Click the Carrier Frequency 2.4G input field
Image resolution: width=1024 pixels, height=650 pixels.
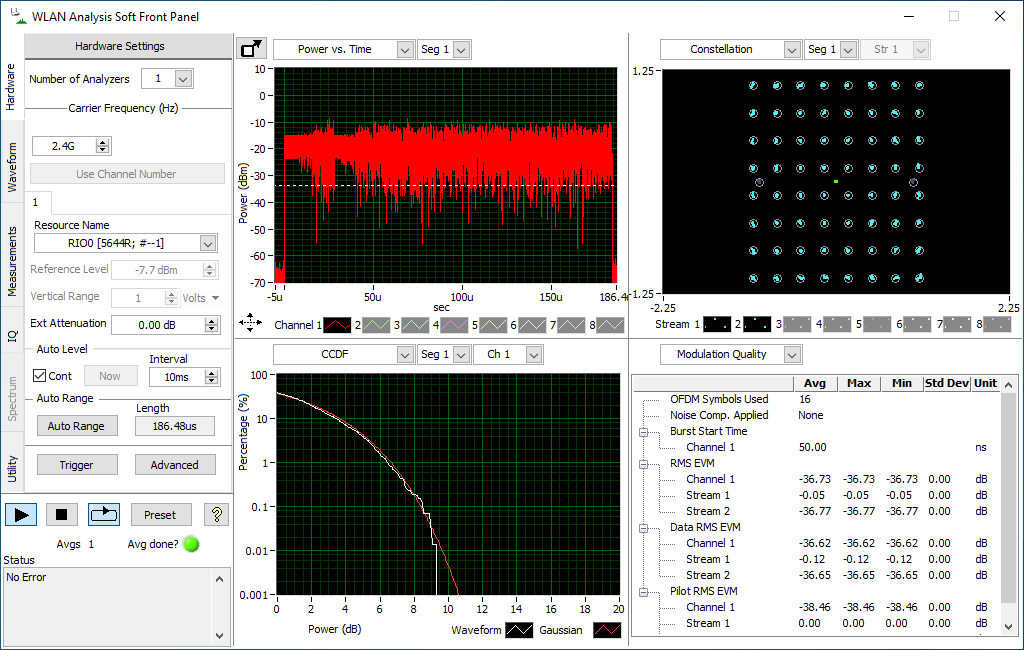click(64, 146)
